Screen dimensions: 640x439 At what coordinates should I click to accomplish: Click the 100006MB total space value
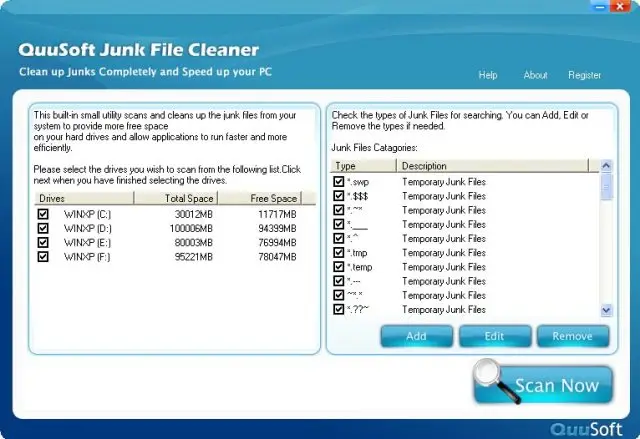point(191,228)
